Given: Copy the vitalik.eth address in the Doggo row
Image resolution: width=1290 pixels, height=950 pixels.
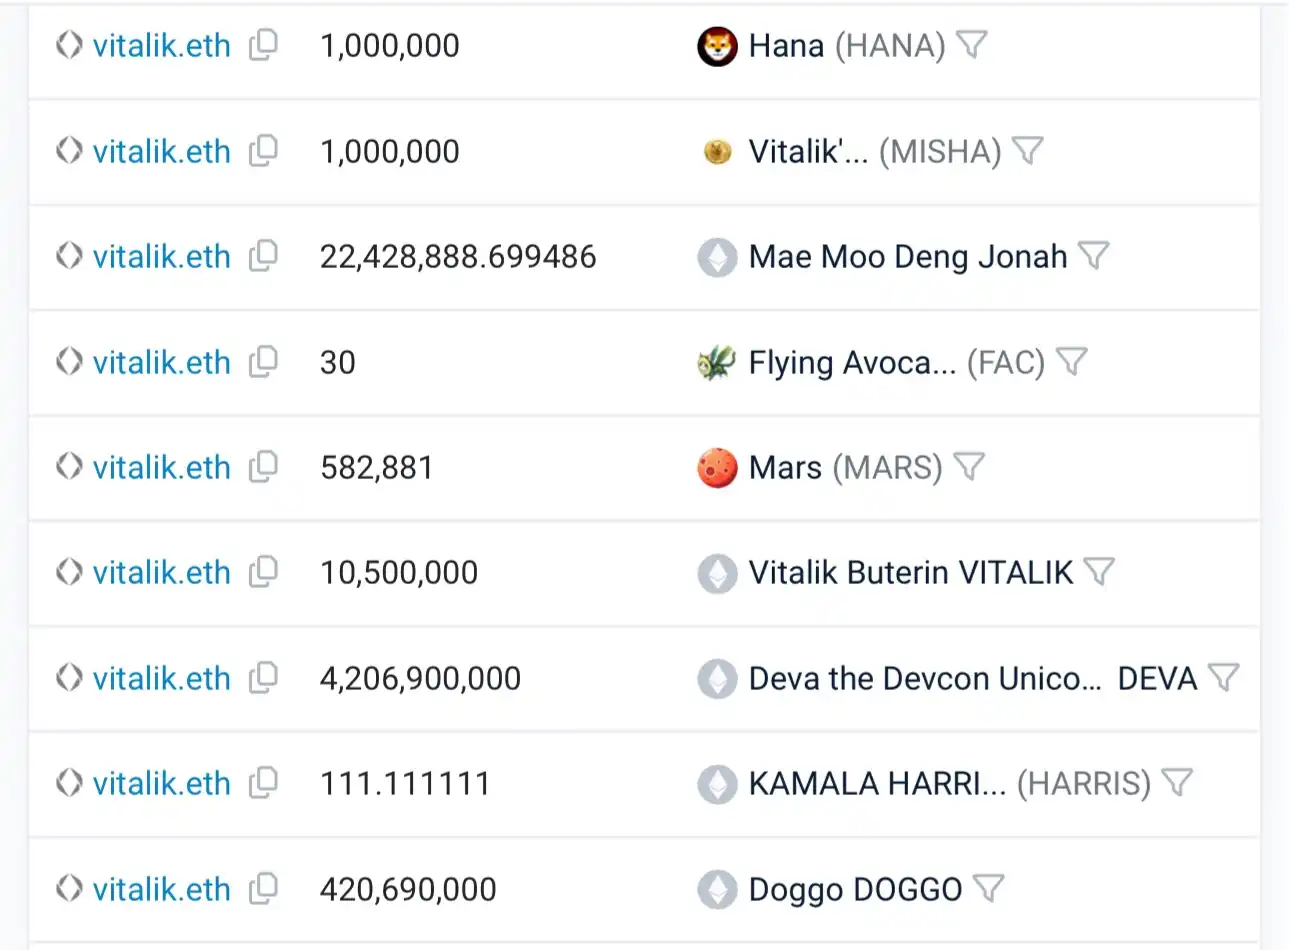Looking at the screenshot, I should click(263, 888).
